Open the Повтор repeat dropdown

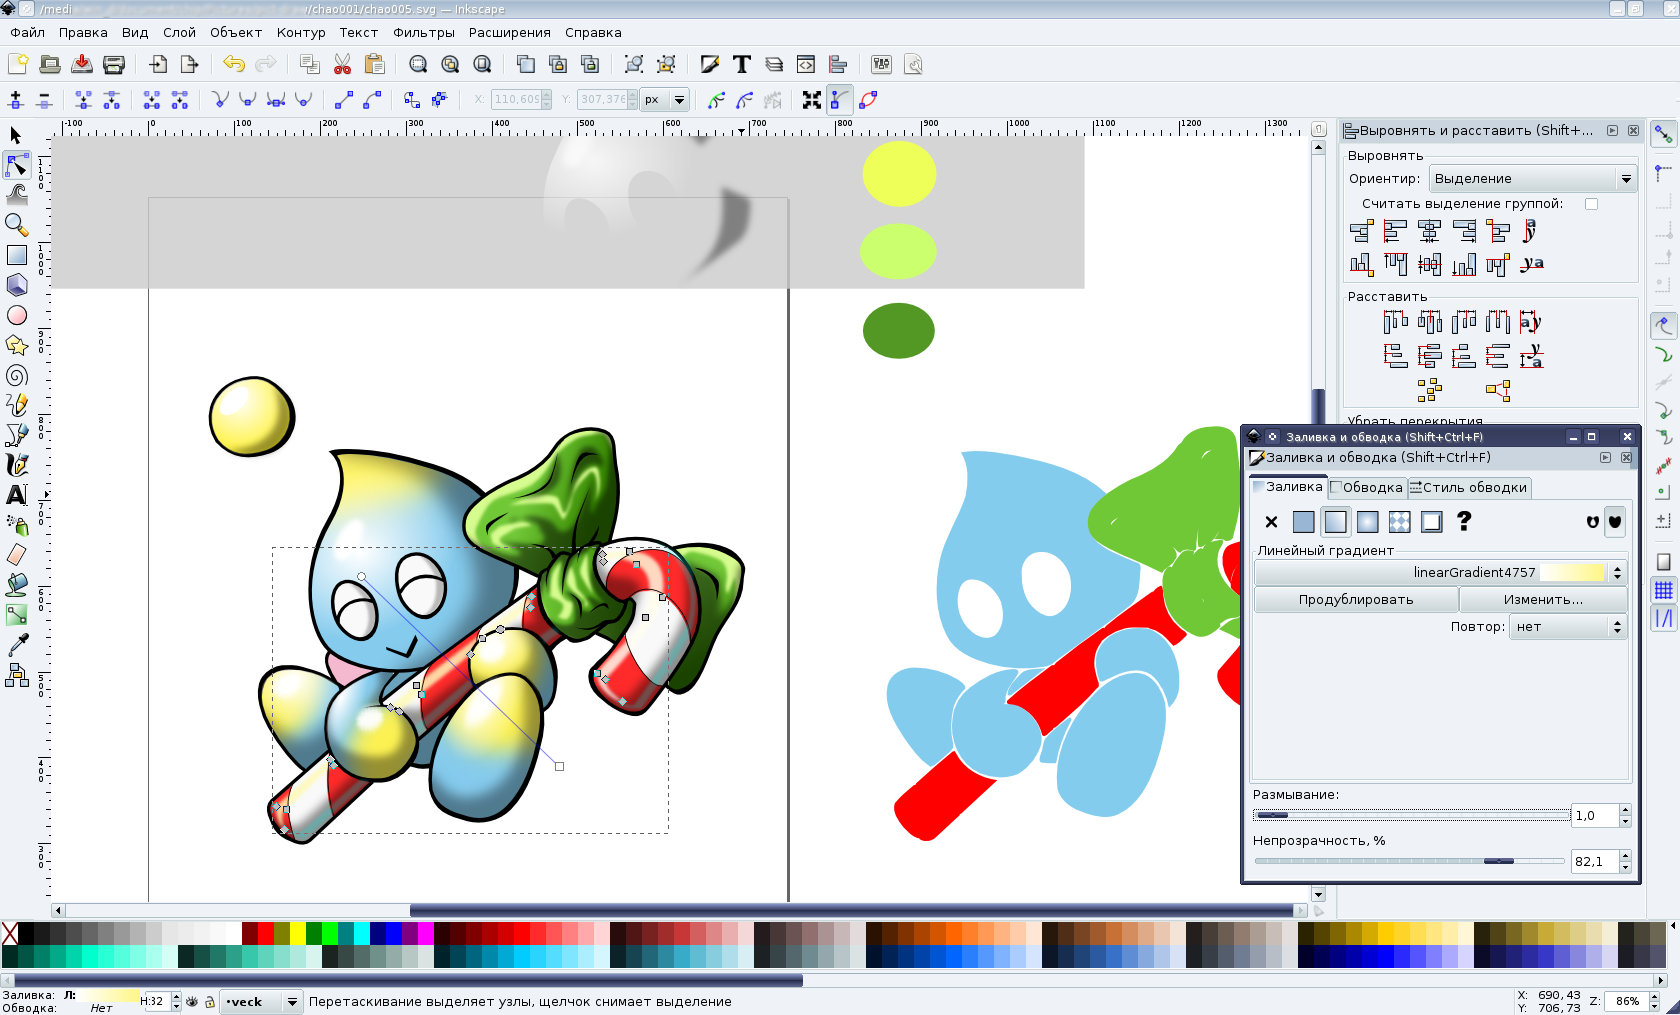[x=1568, y=627]
